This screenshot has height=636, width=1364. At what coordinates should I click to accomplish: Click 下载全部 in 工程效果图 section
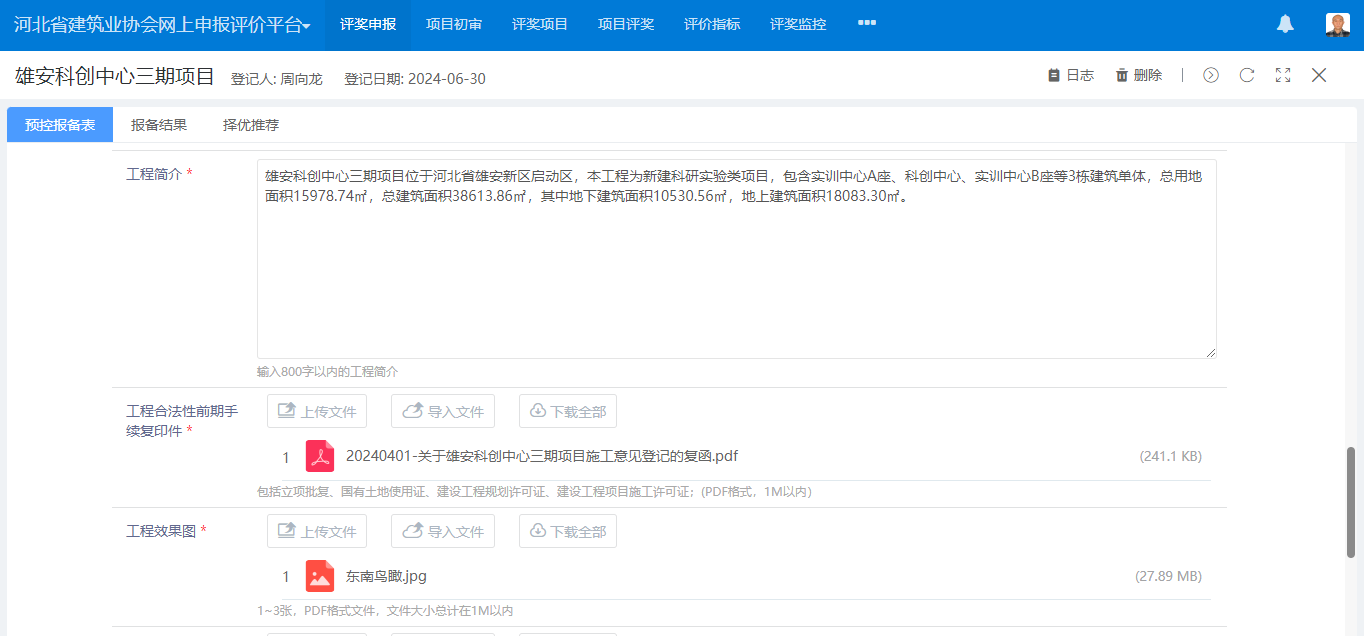point(568,531)
